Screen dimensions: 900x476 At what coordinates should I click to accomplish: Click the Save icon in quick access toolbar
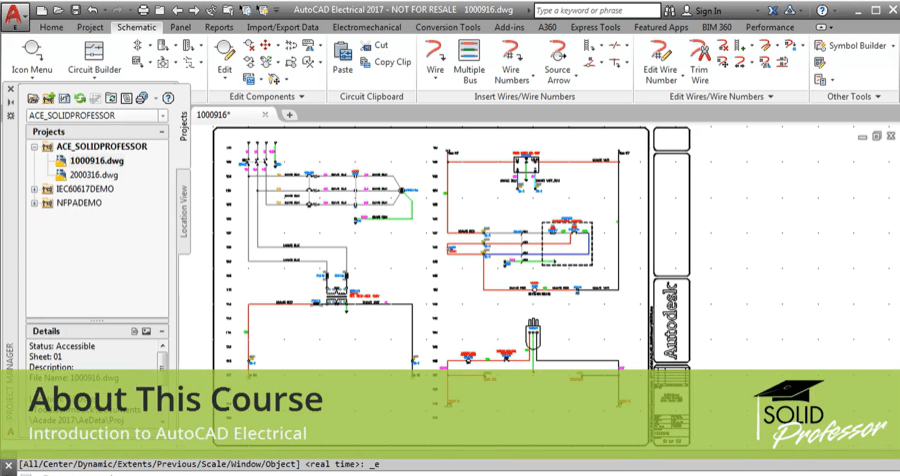pos(76,10)
